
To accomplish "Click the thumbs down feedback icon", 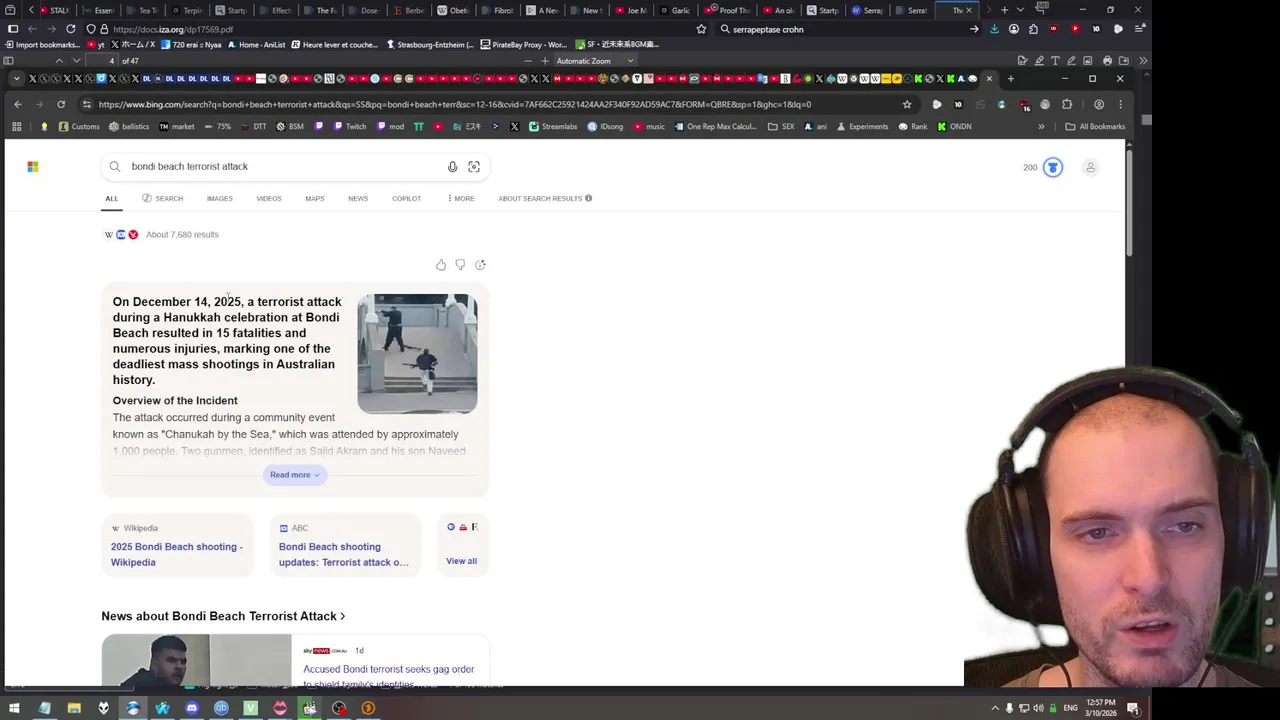I will pyautogui.click(x=460, y=265).
